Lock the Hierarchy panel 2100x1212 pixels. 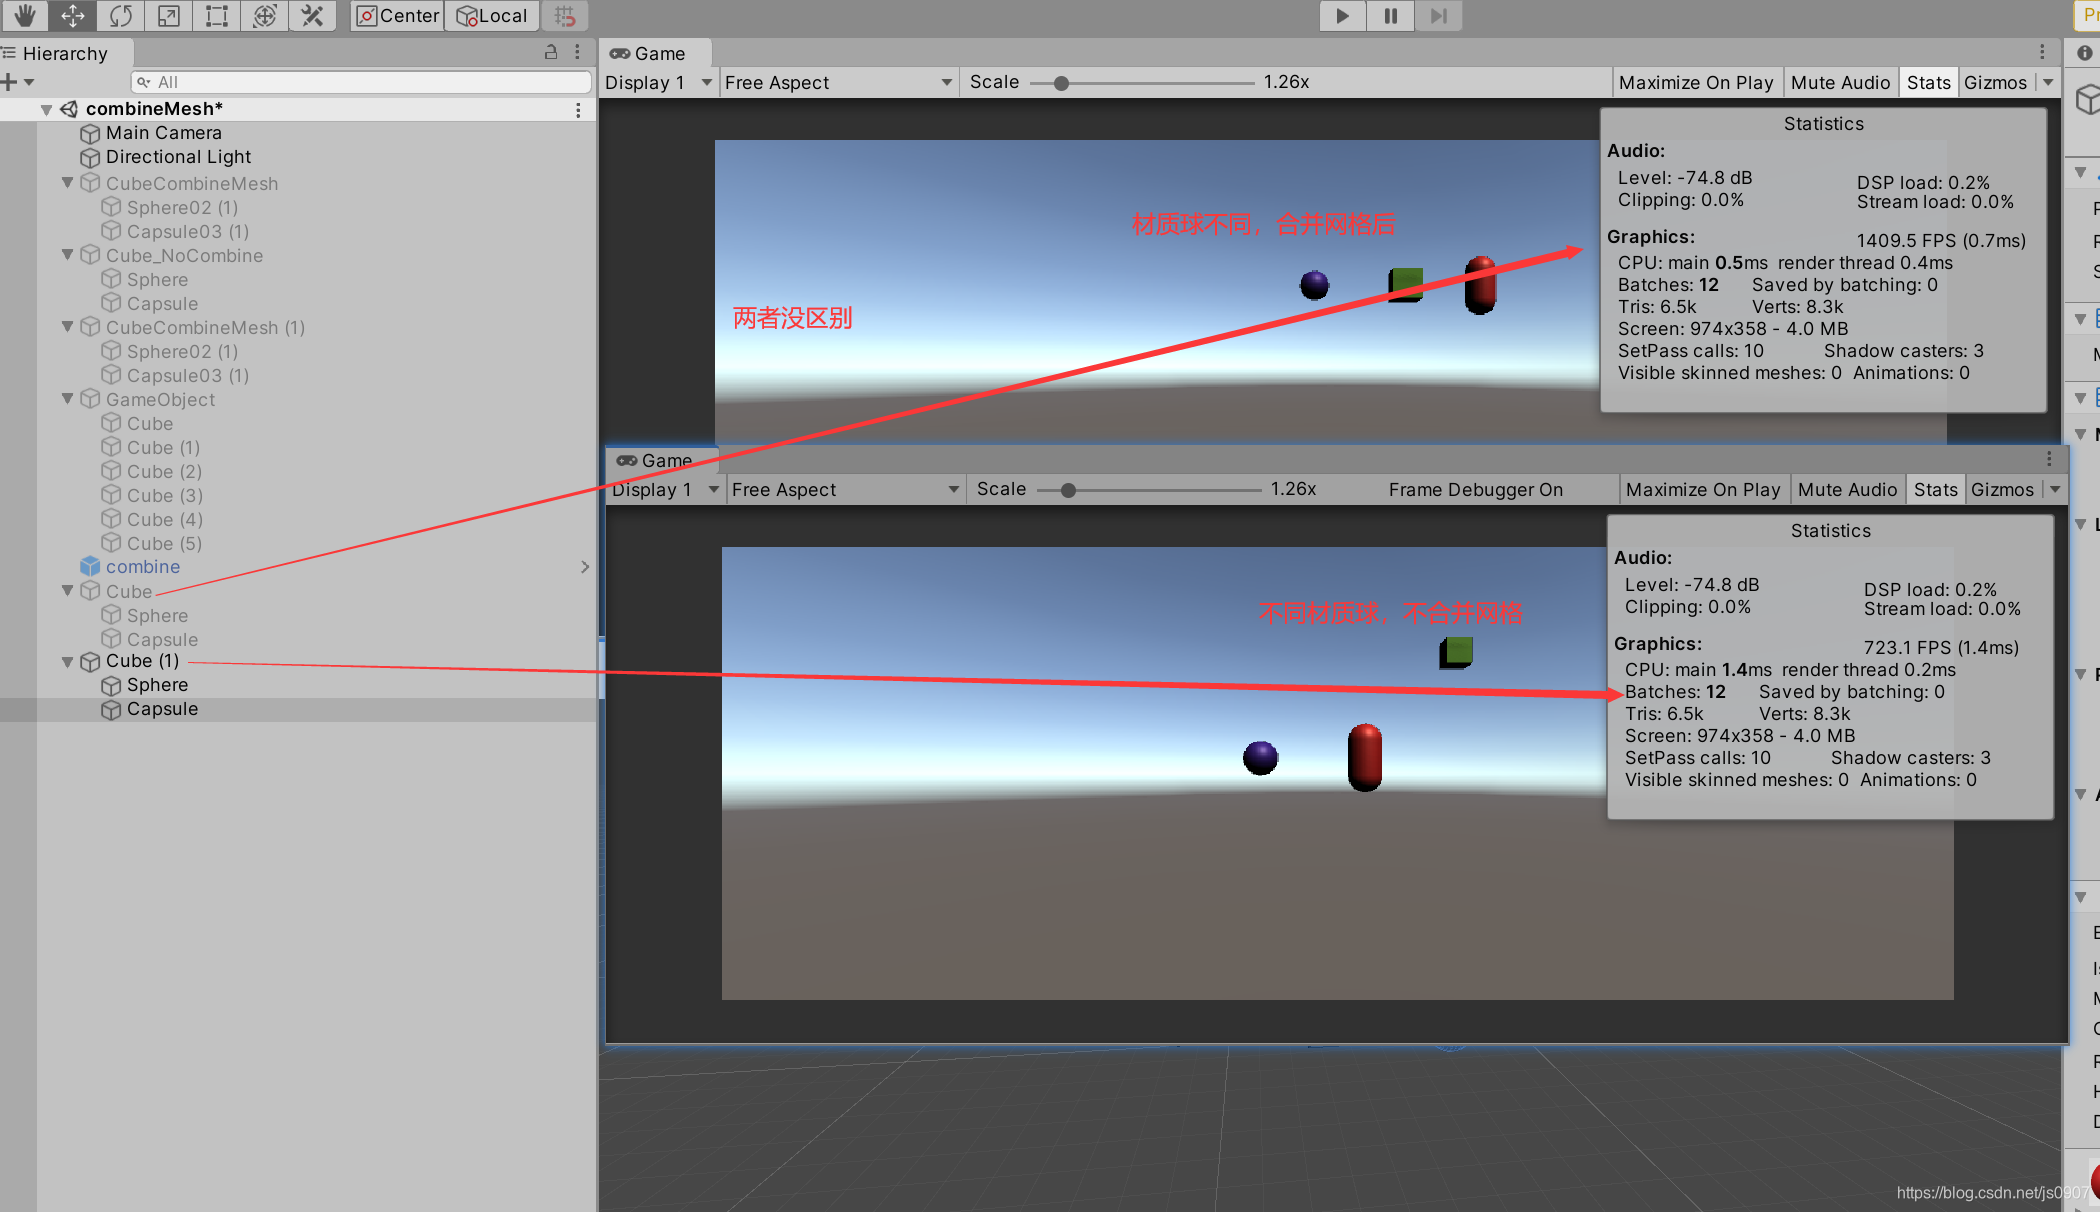[550, 52]
